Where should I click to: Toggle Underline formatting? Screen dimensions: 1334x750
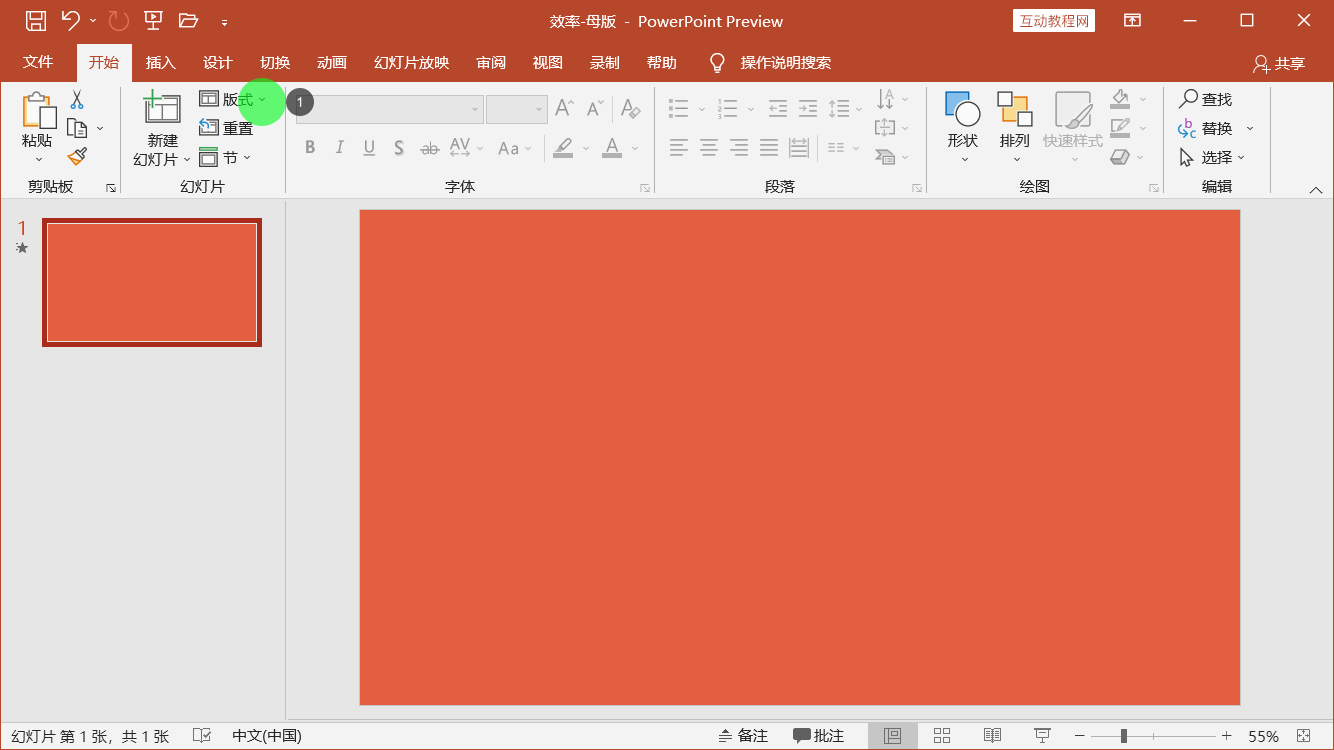click(369, 148)
